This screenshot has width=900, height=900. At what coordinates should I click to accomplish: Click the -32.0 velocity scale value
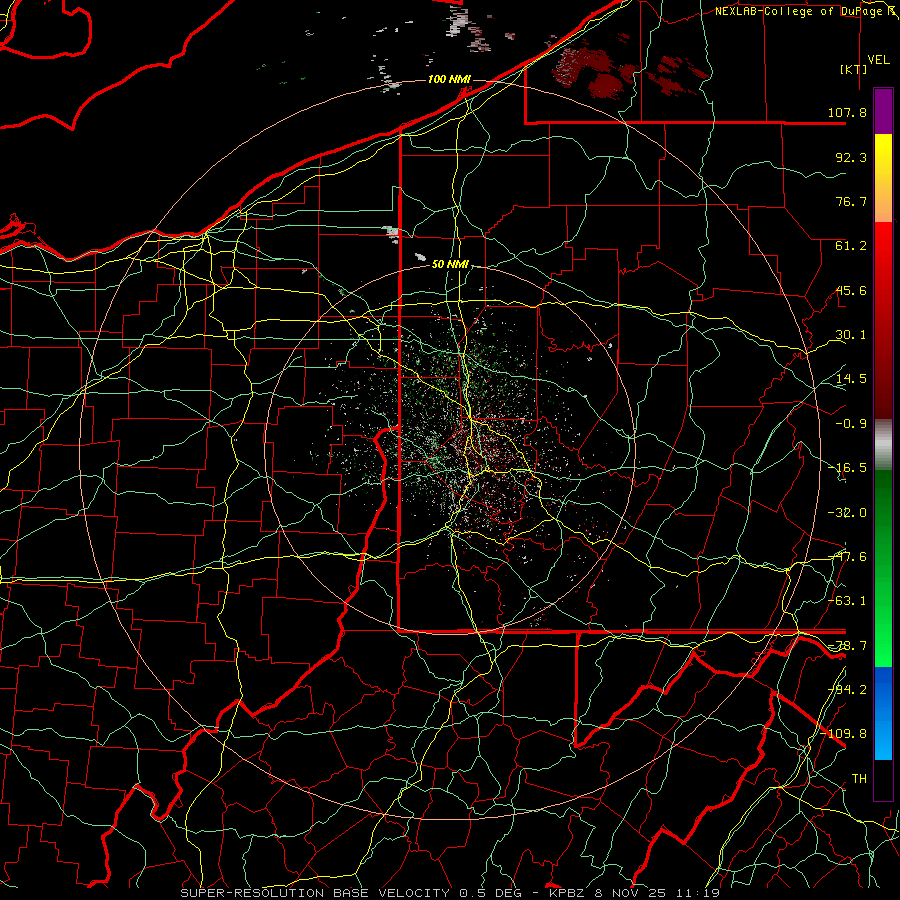pos(847,513)
